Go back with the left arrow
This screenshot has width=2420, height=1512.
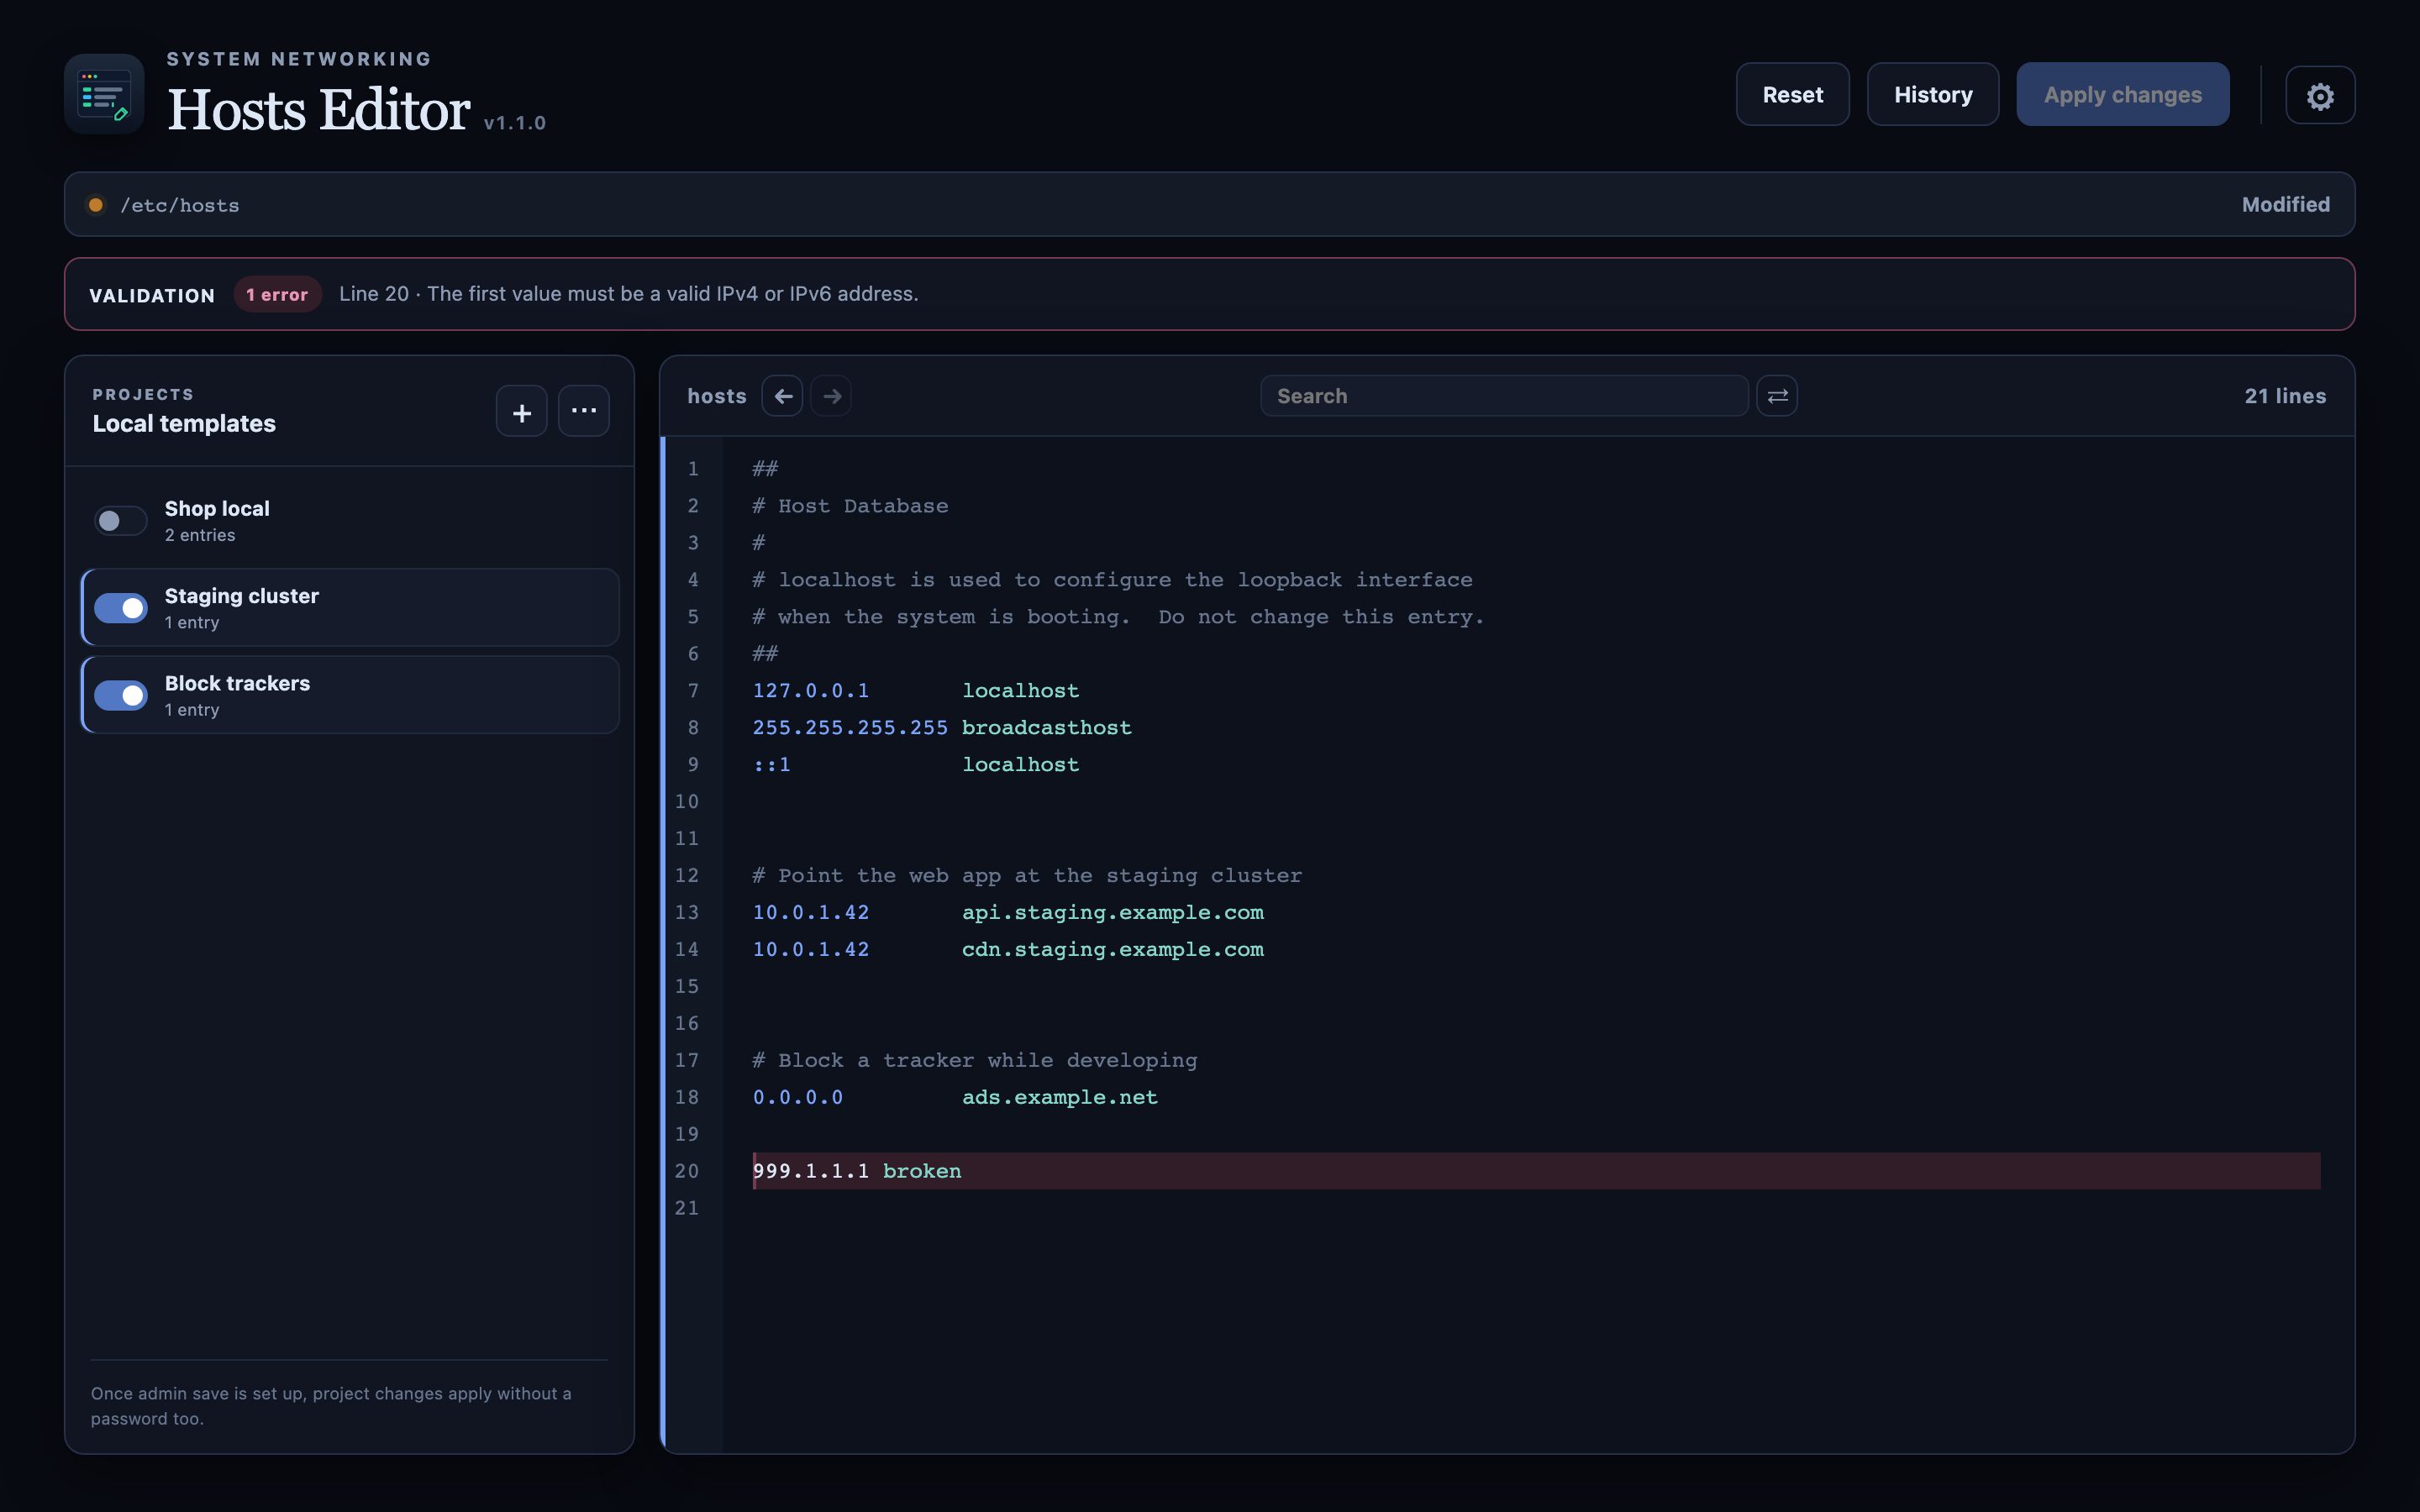(782, 396)
